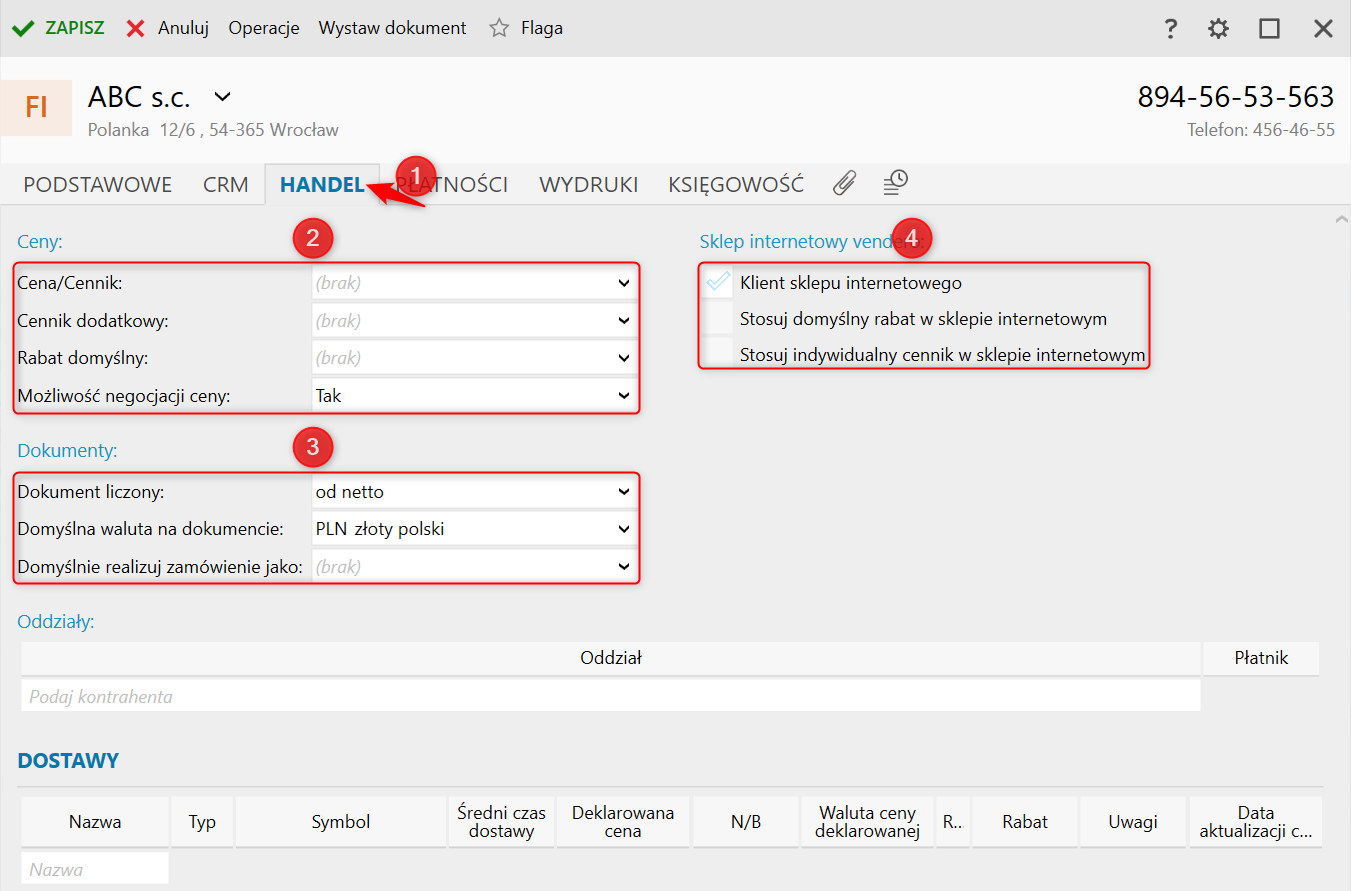The image size is (1351, 891).
Task: Open the Domyślna waluta na dokumencie dropdown
Action: pyautogui.click(x=624, y=529)
